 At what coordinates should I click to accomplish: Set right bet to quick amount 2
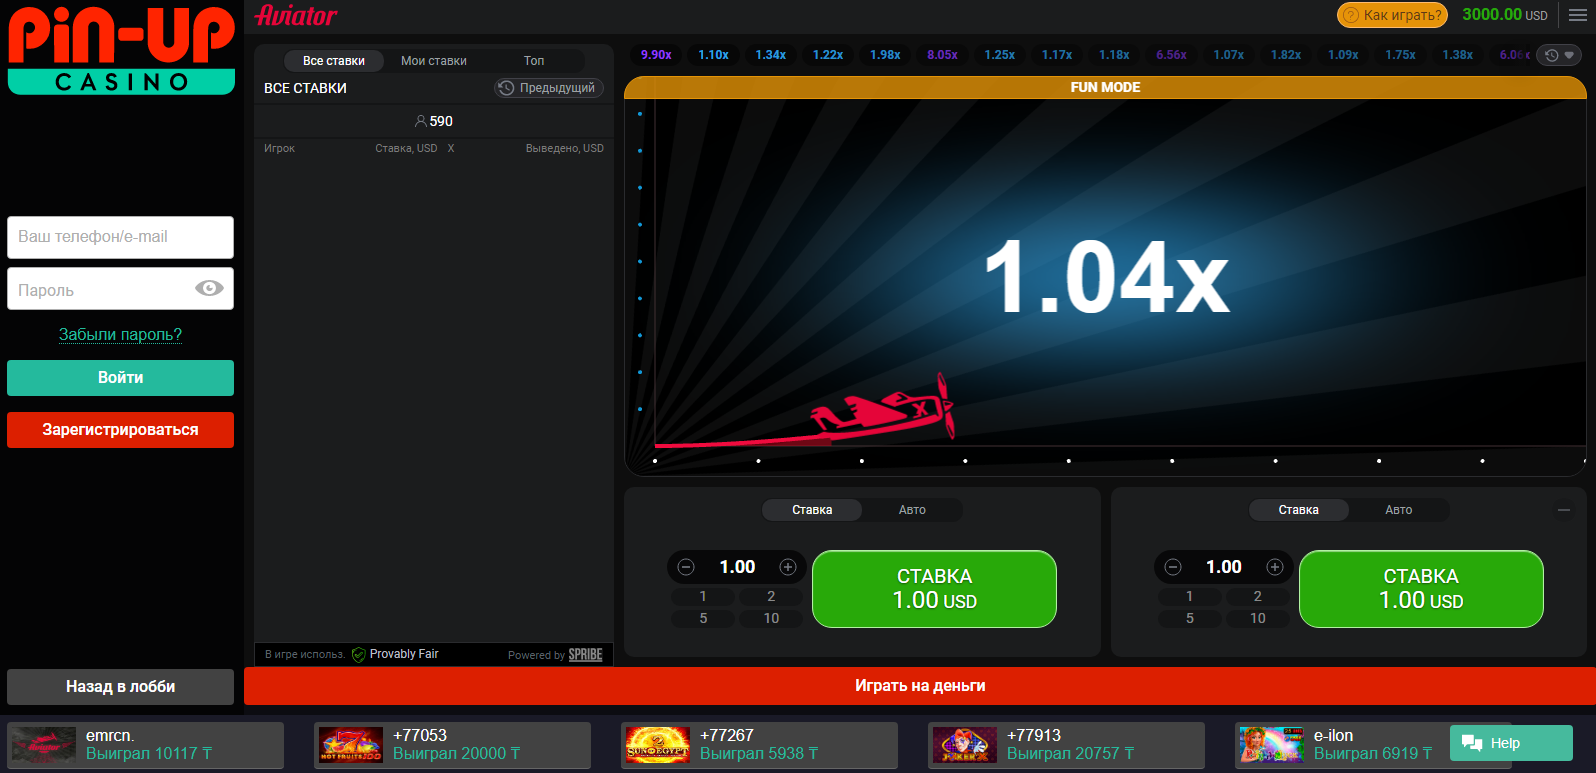pyautogui.click(x=1257, y=596)
